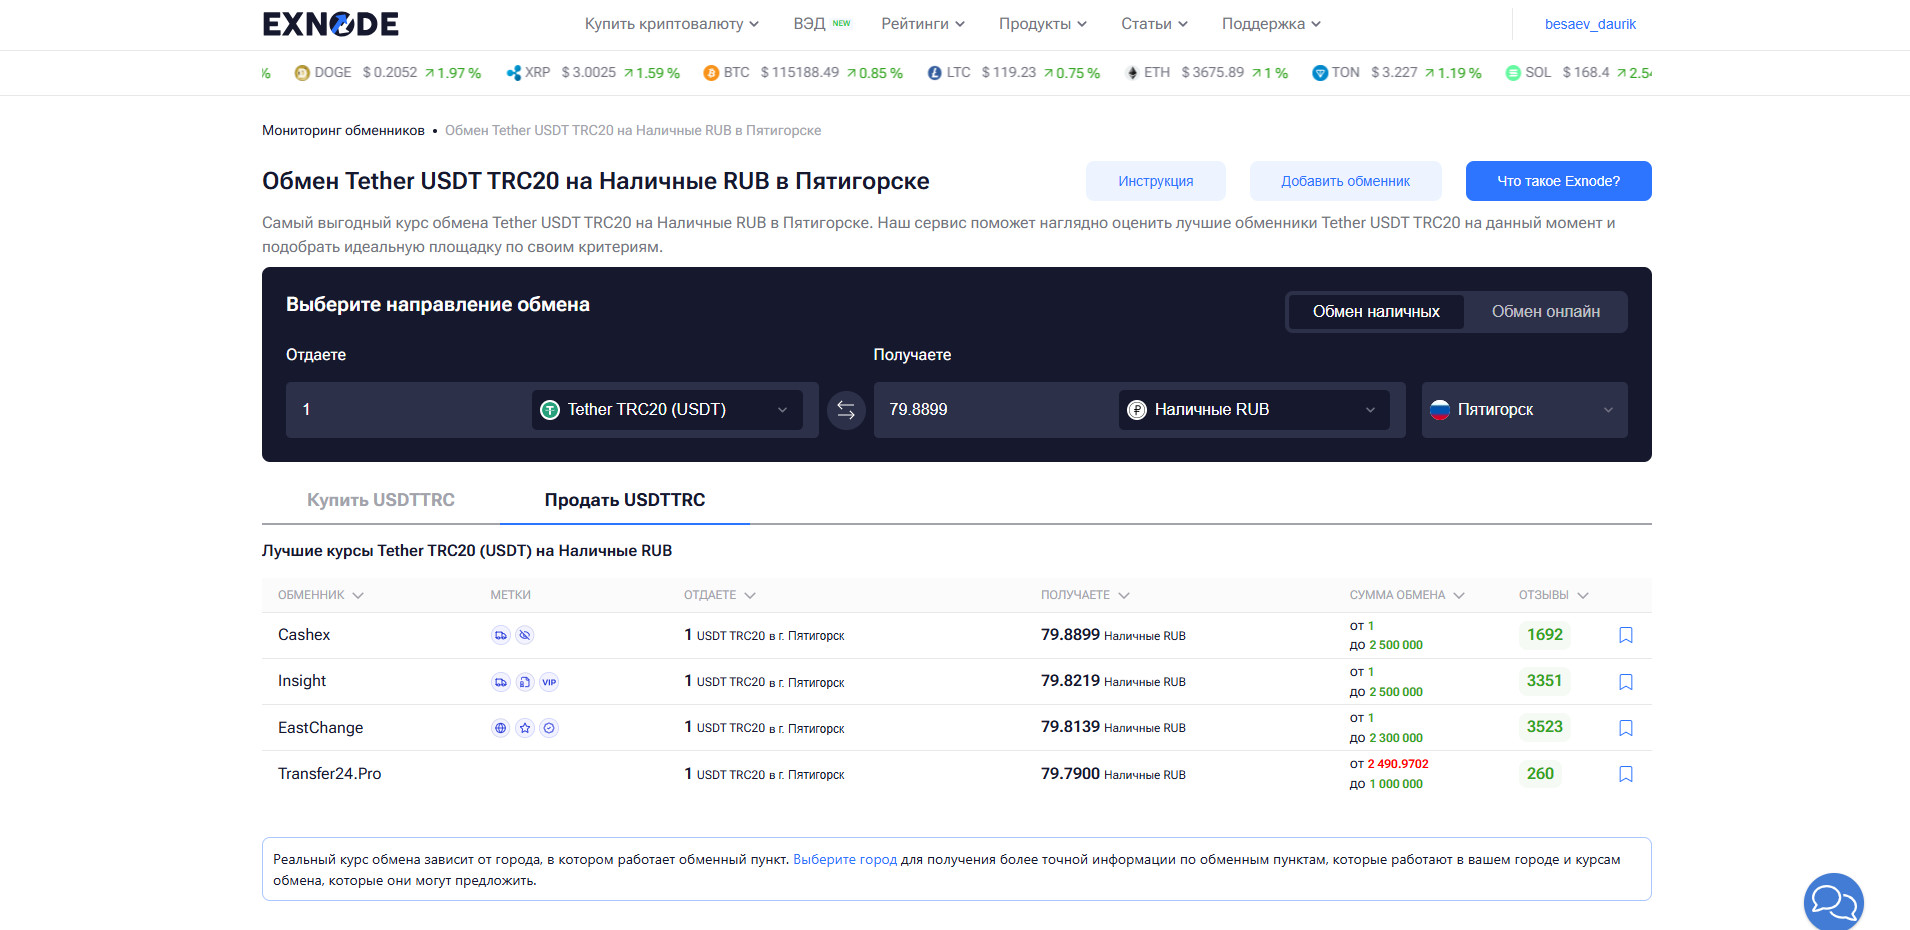Open the live chat bubble
Image resolution: width=1910 pixels, height=930 pixels.
point(1833,902)
